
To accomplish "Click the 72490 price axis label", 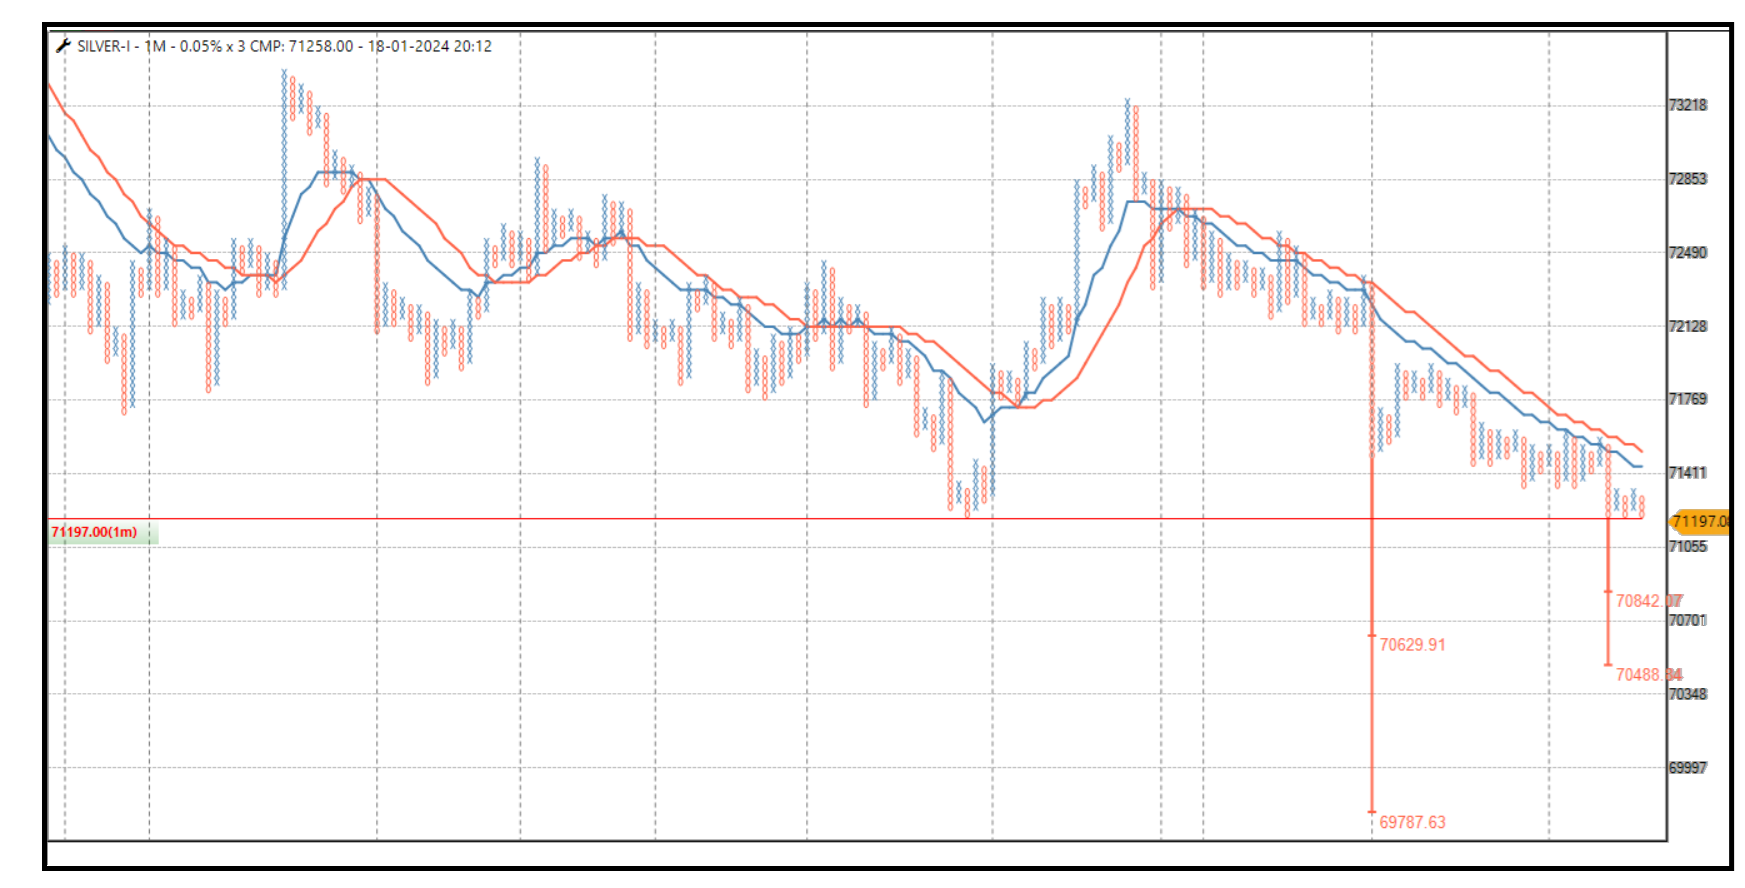I will [1687, 253].
